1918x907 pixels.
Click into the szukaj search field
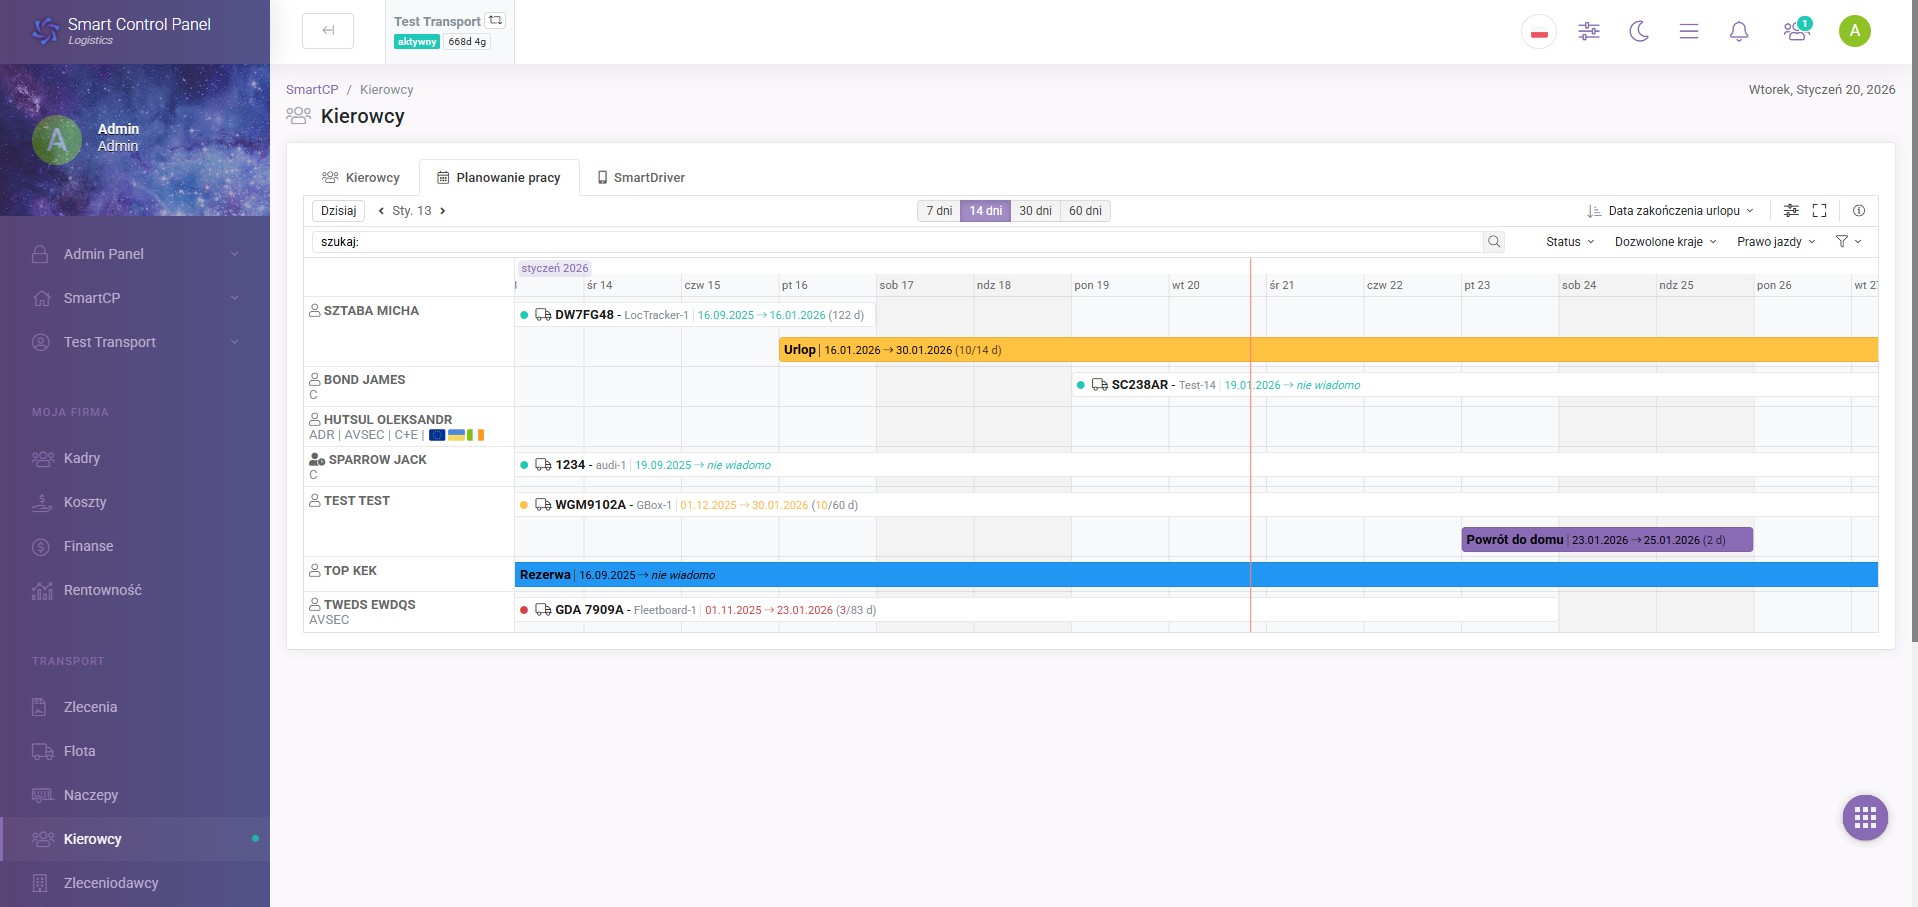pyautogui.click(x=898, y=242)
